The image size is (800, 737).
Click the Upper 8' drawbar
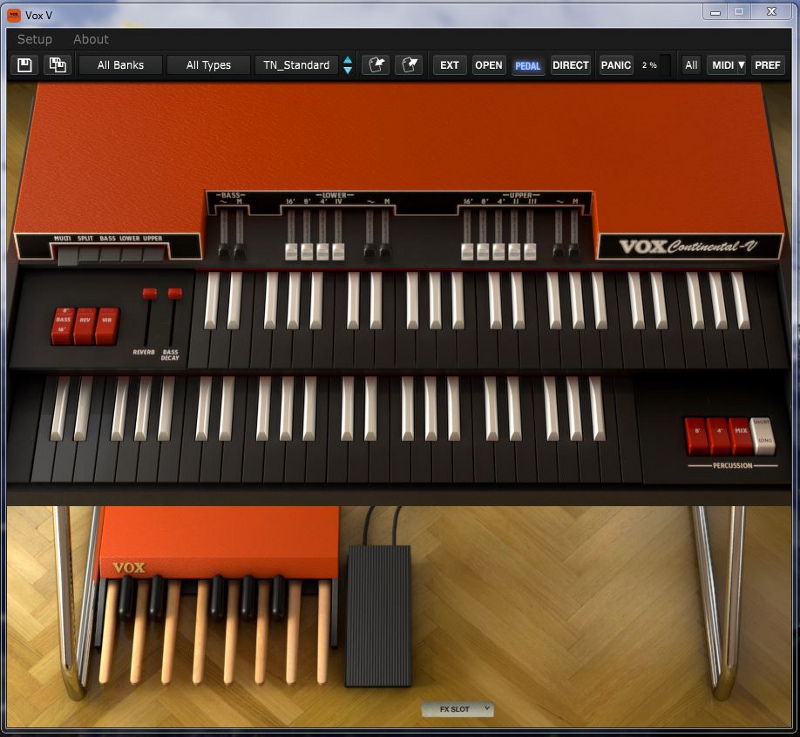click(x=483, y=251)
